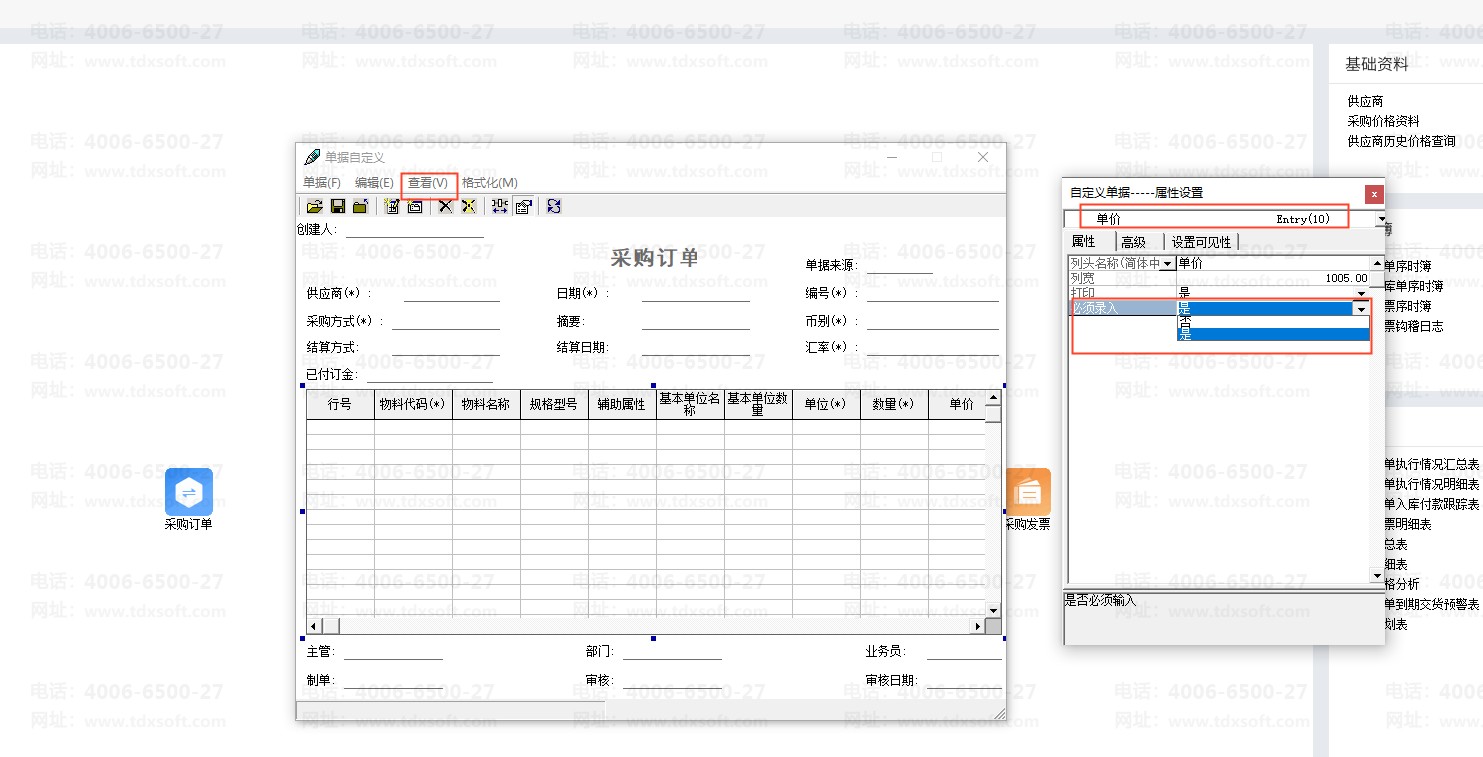Screen dimensions: 1483x757
Task: Select the 单位(*) column header
Action: pyautogui.click(x=826, y=404)
